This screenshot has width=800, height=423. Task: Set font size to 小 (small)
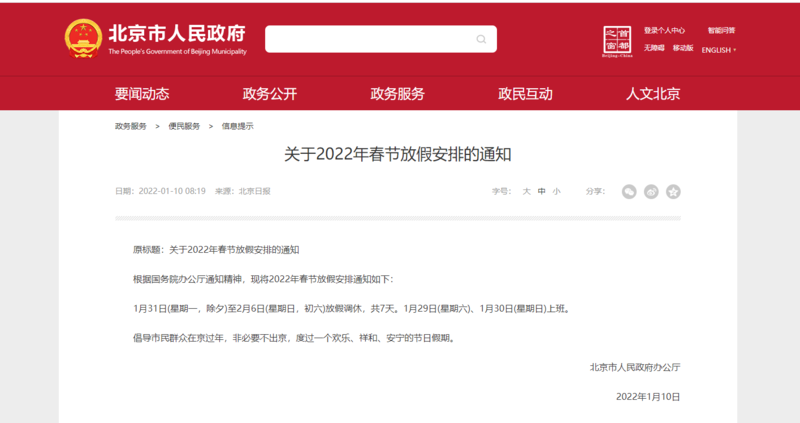pos(556,191)
